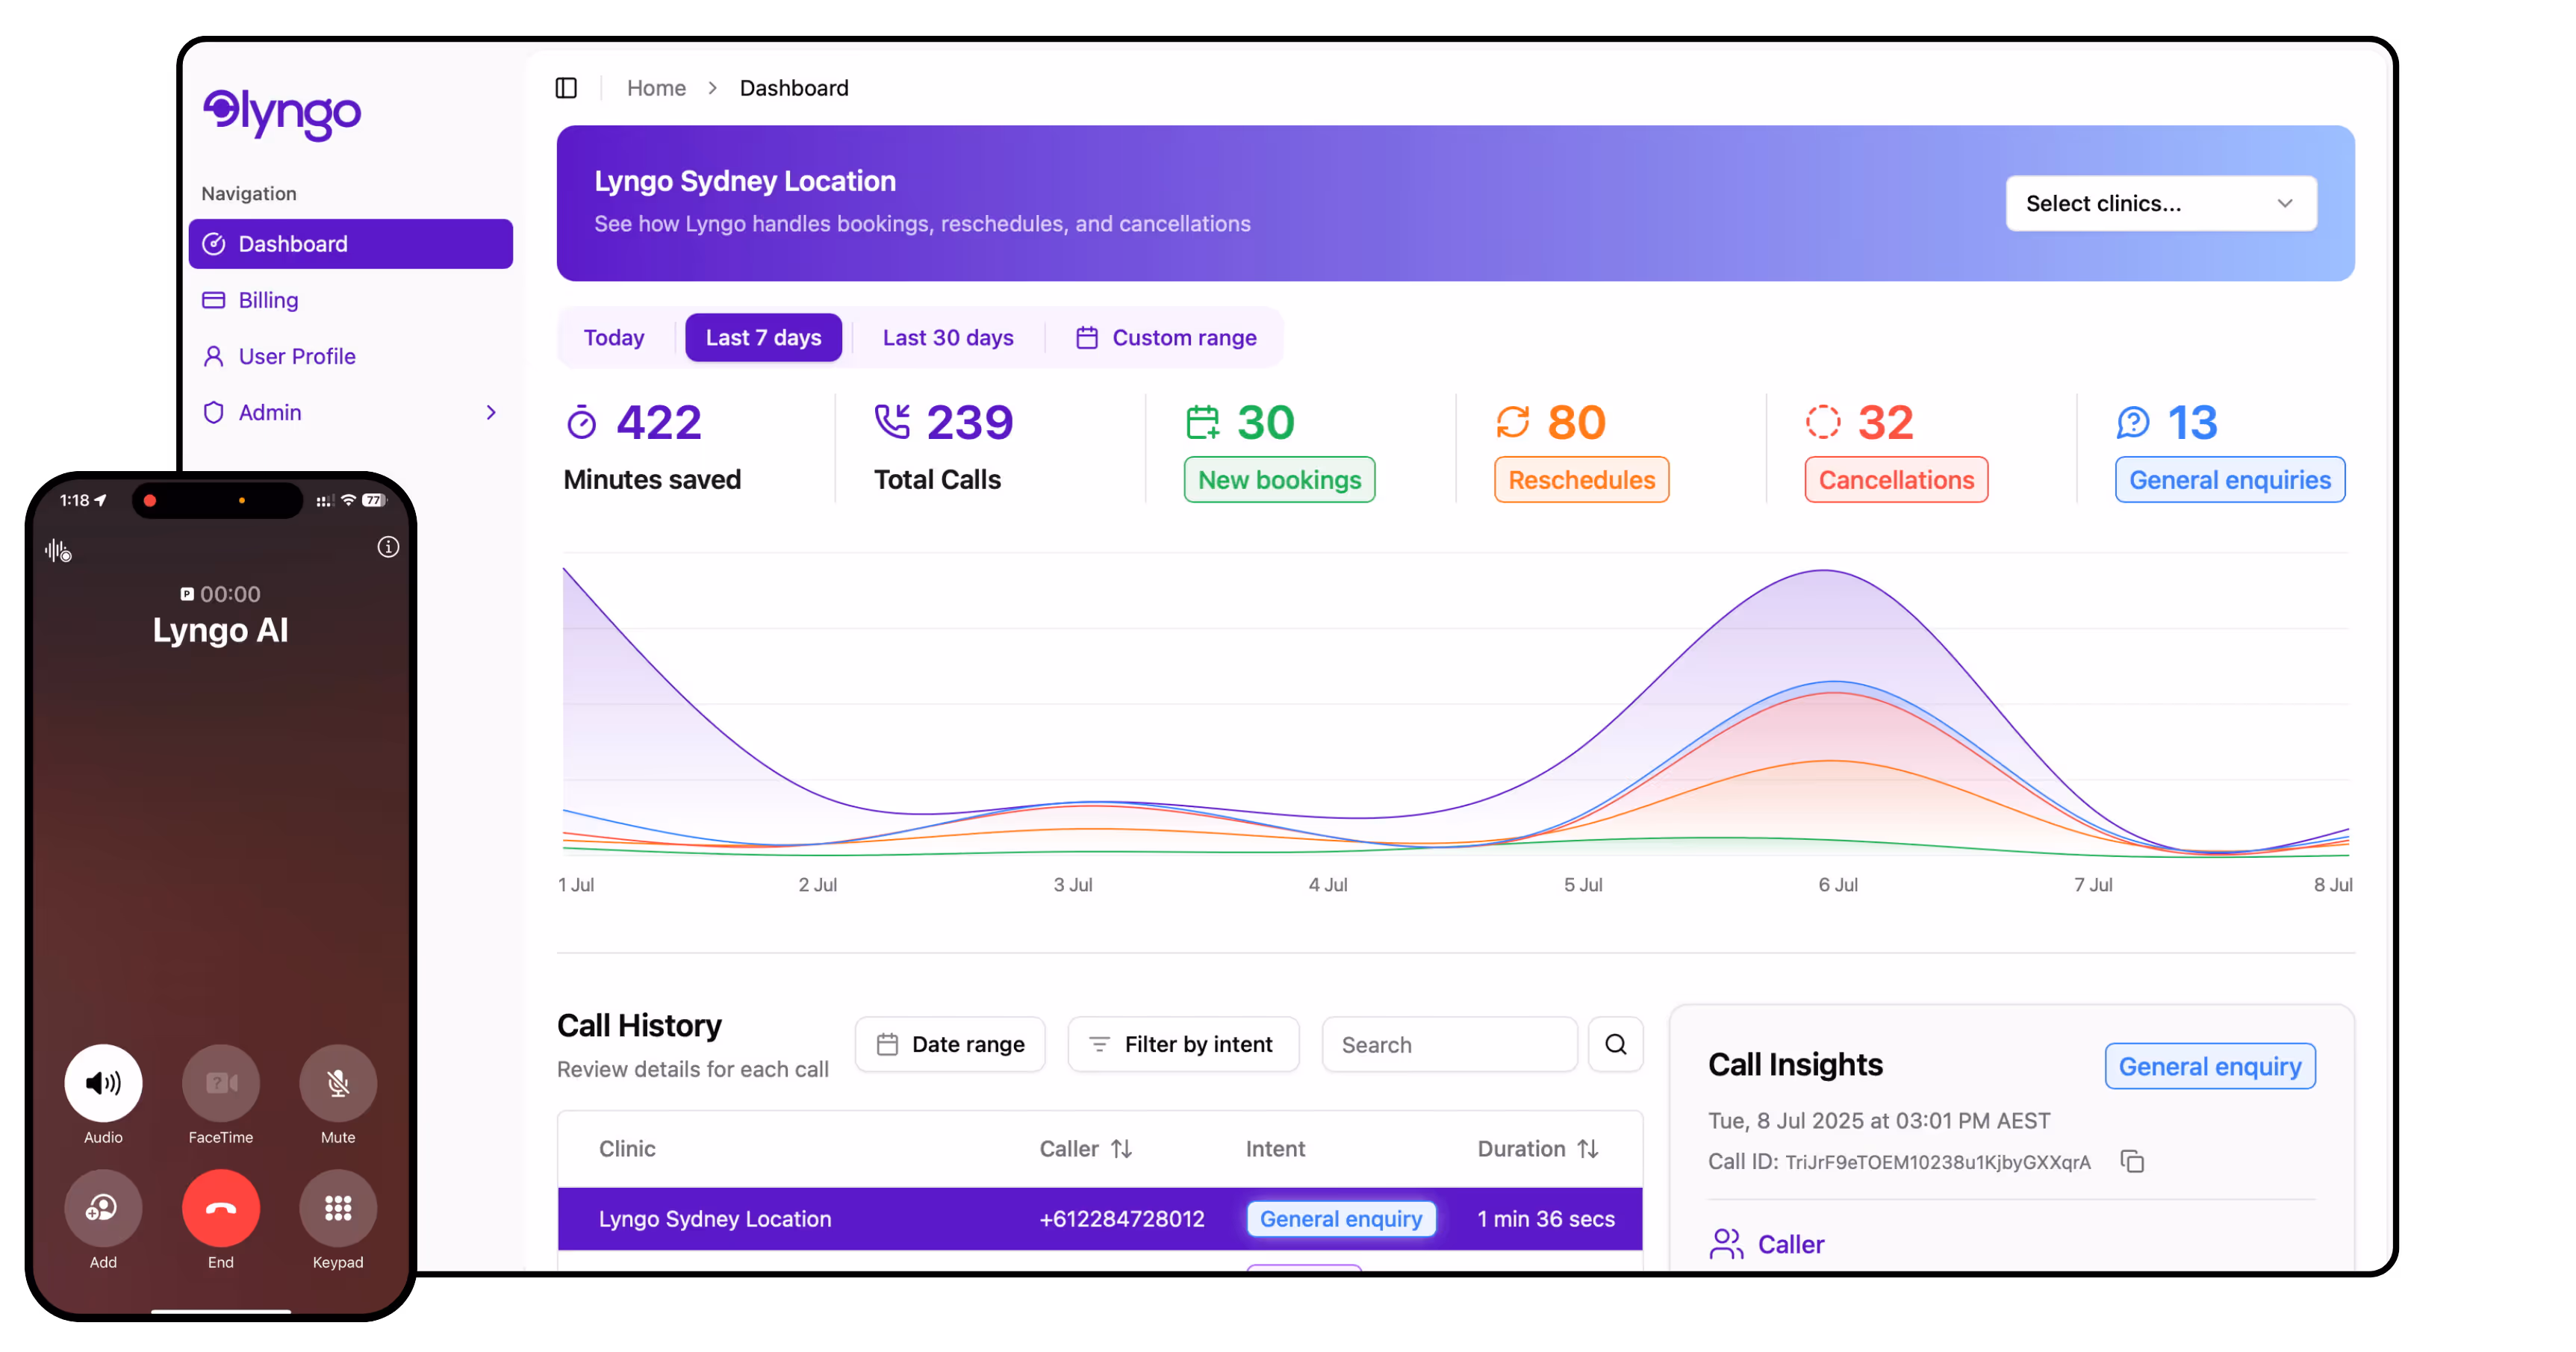Image resolution: width=2576 pixels, height=1352 pixels.
Task: Click Dashboard breadcrumb text
Action: (794, 88)
